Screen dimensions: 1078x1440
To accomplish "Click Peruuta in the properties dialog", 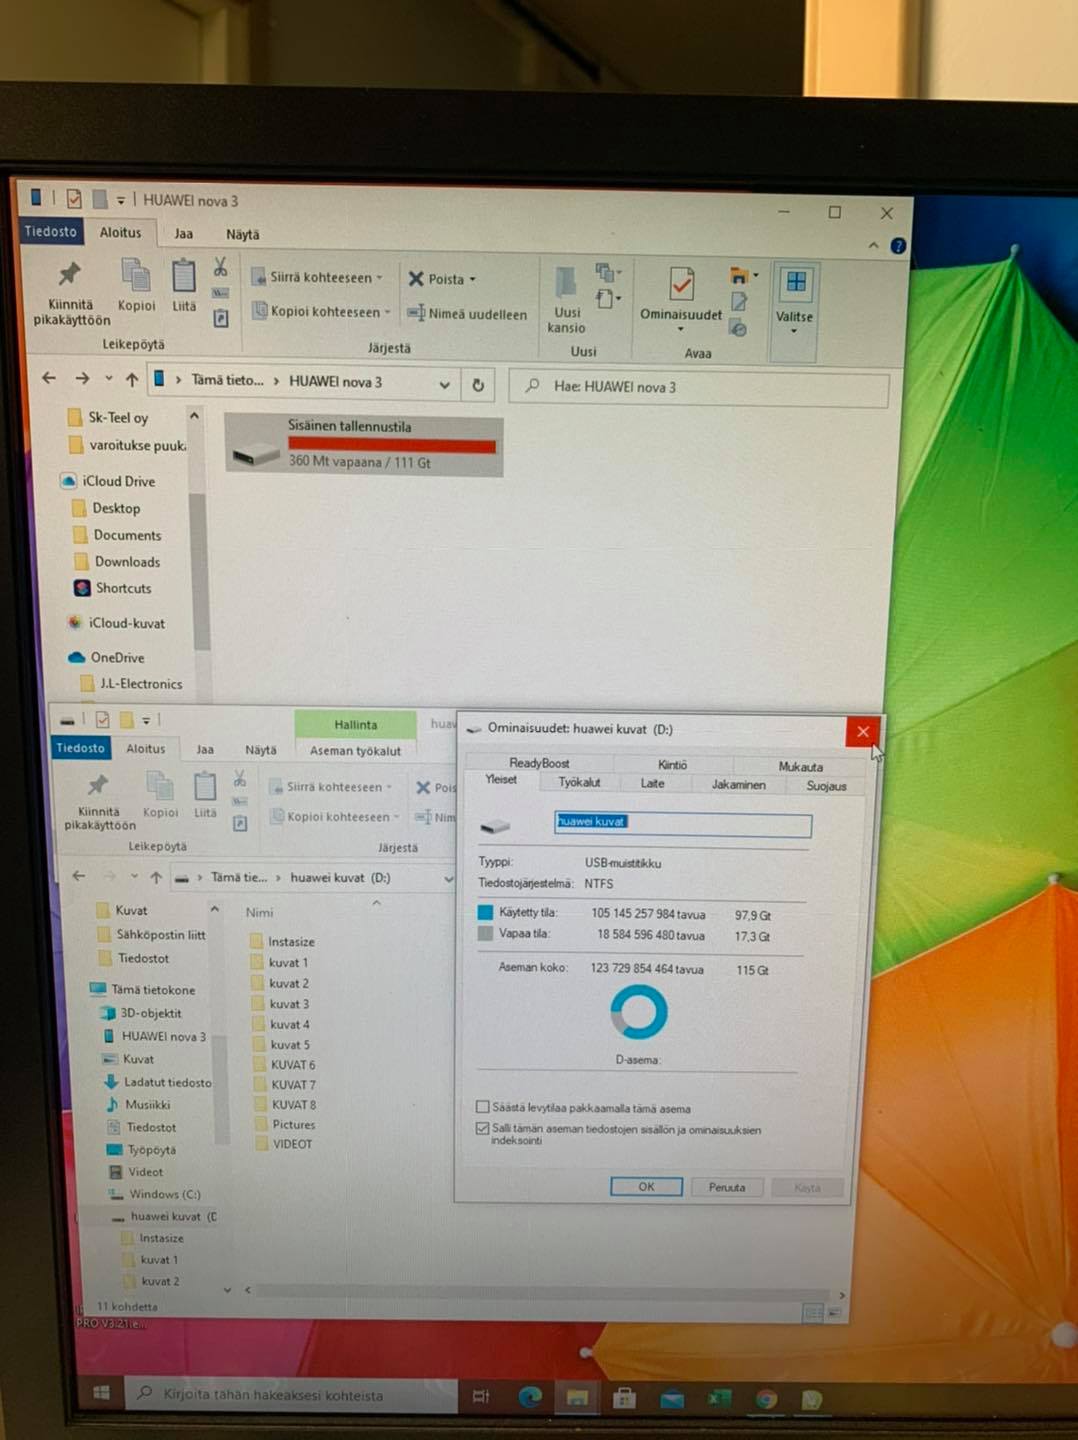I will click(x=727, y=1187).
